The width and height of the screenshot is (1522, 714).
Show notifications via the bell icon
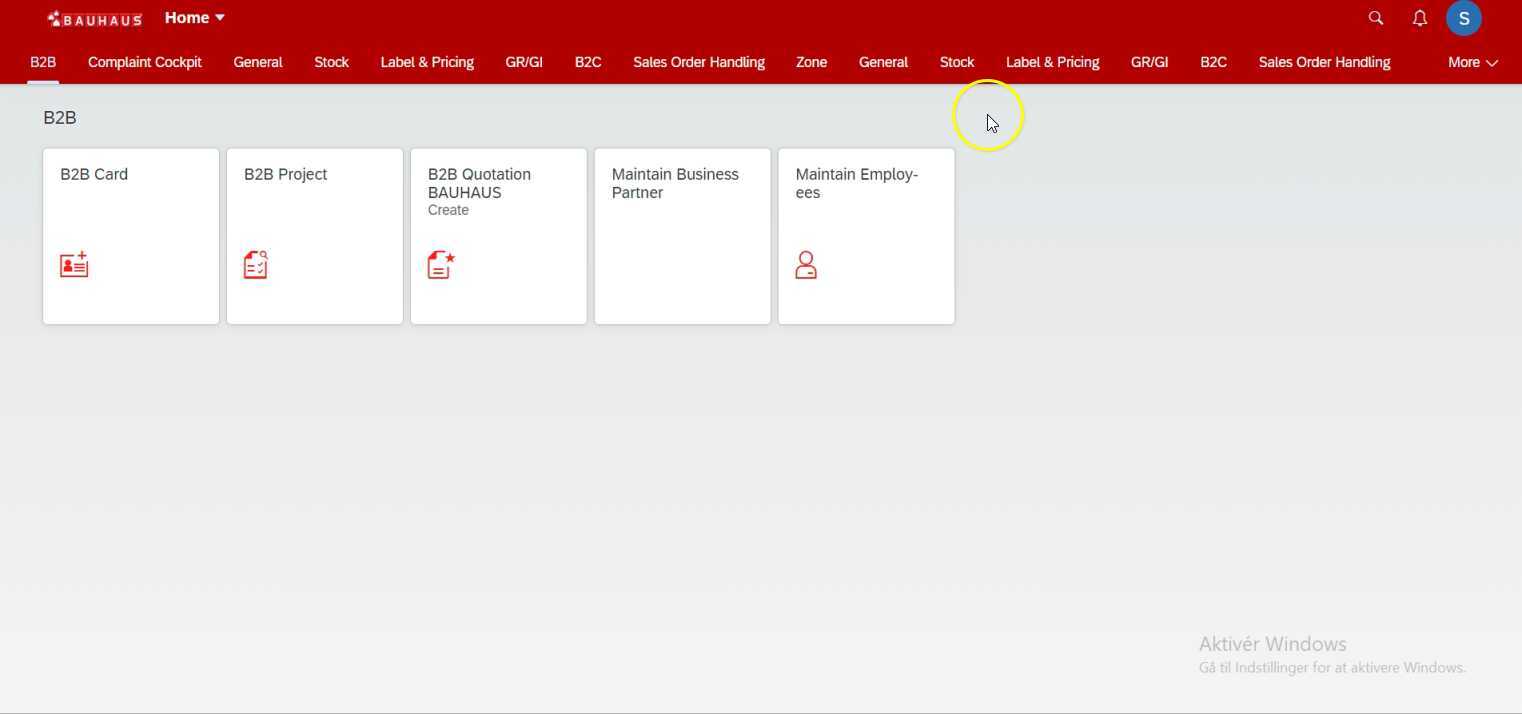point(1419,18)
